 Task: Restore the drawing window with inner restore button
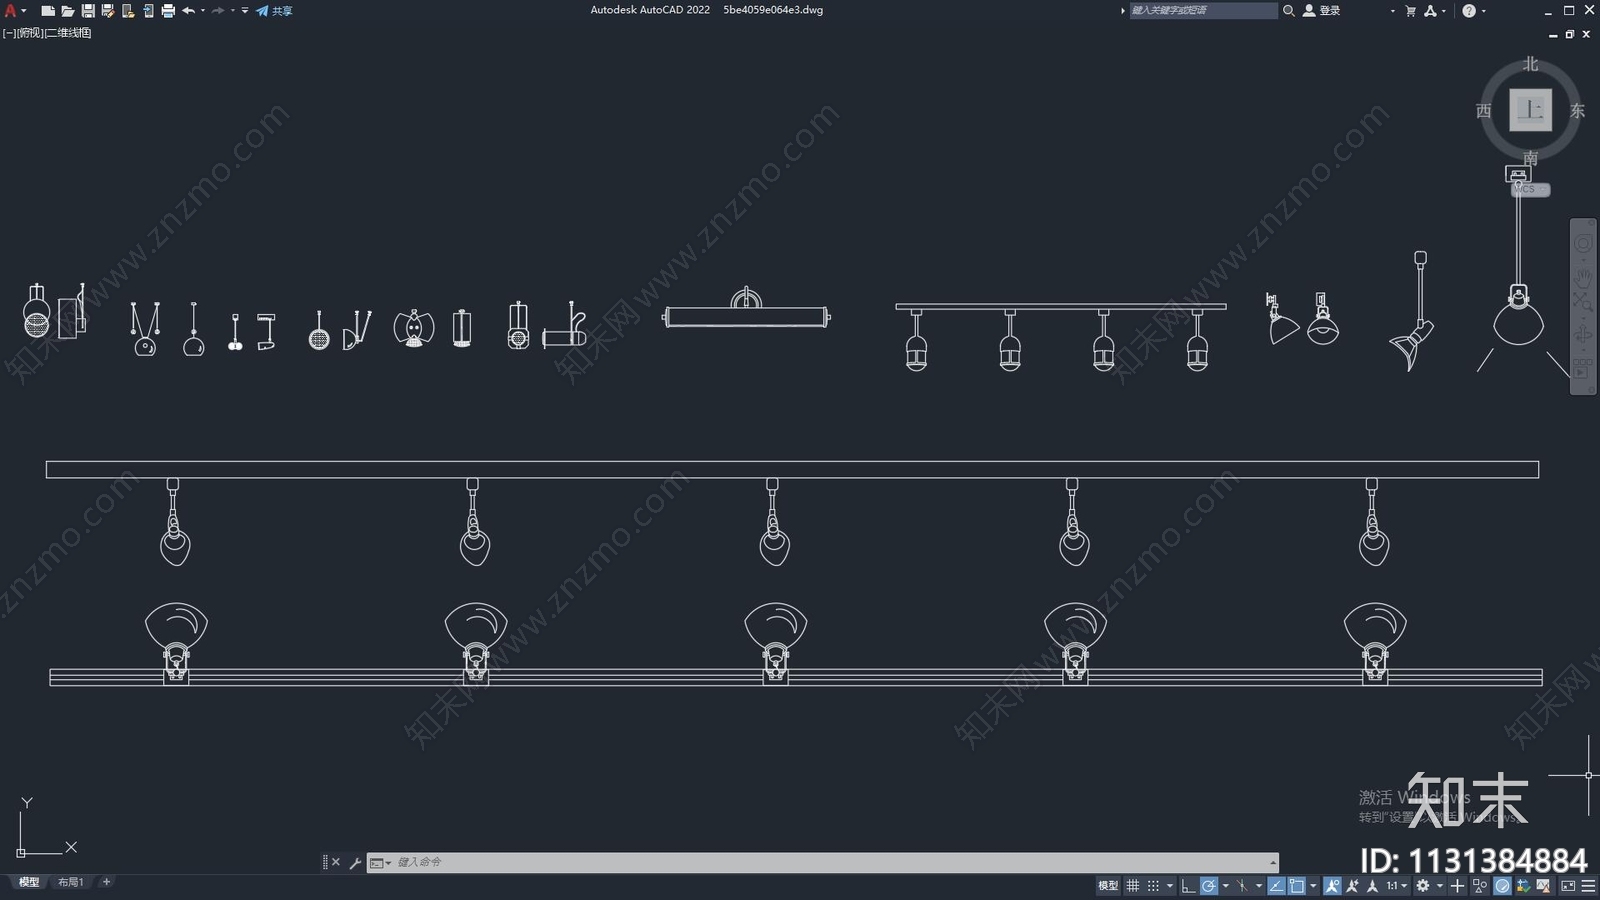tap(1569, 34)
